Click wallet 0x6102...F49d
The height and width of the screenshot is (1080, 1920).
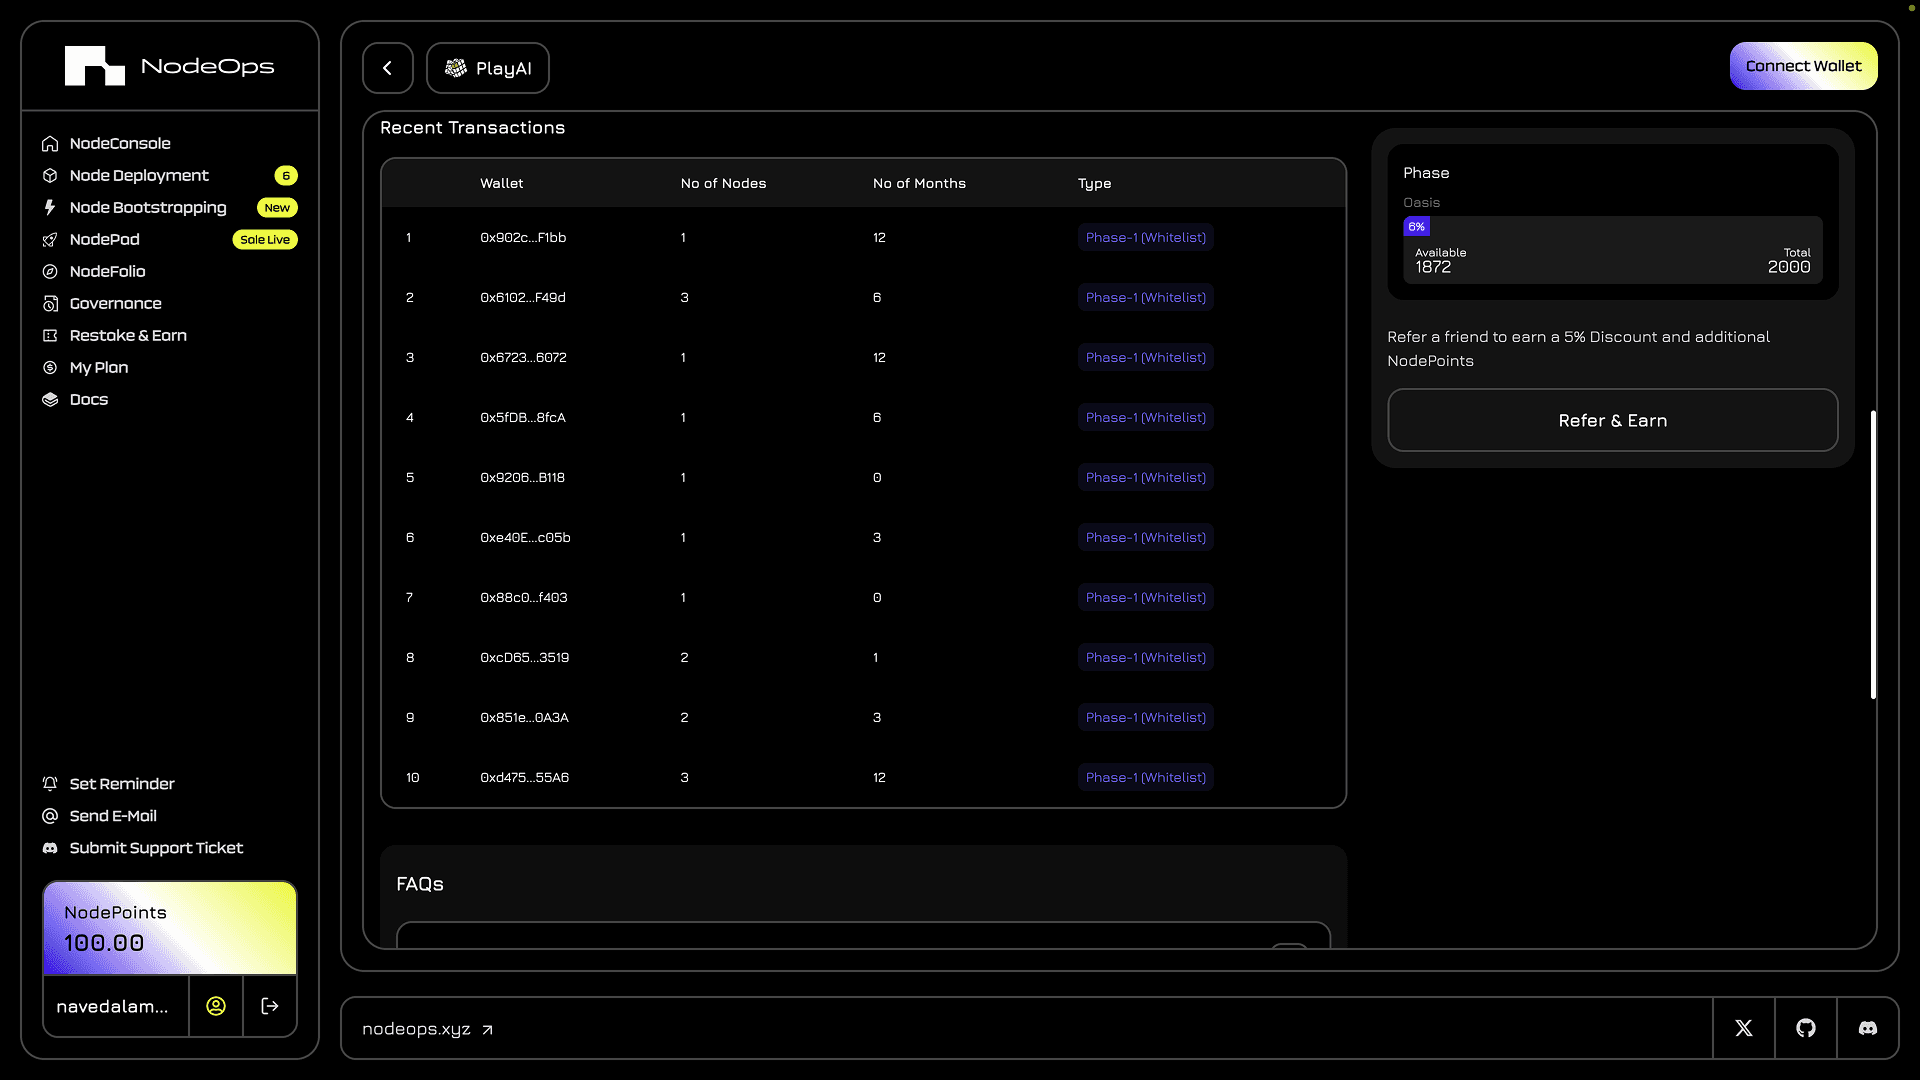(523, 298)
